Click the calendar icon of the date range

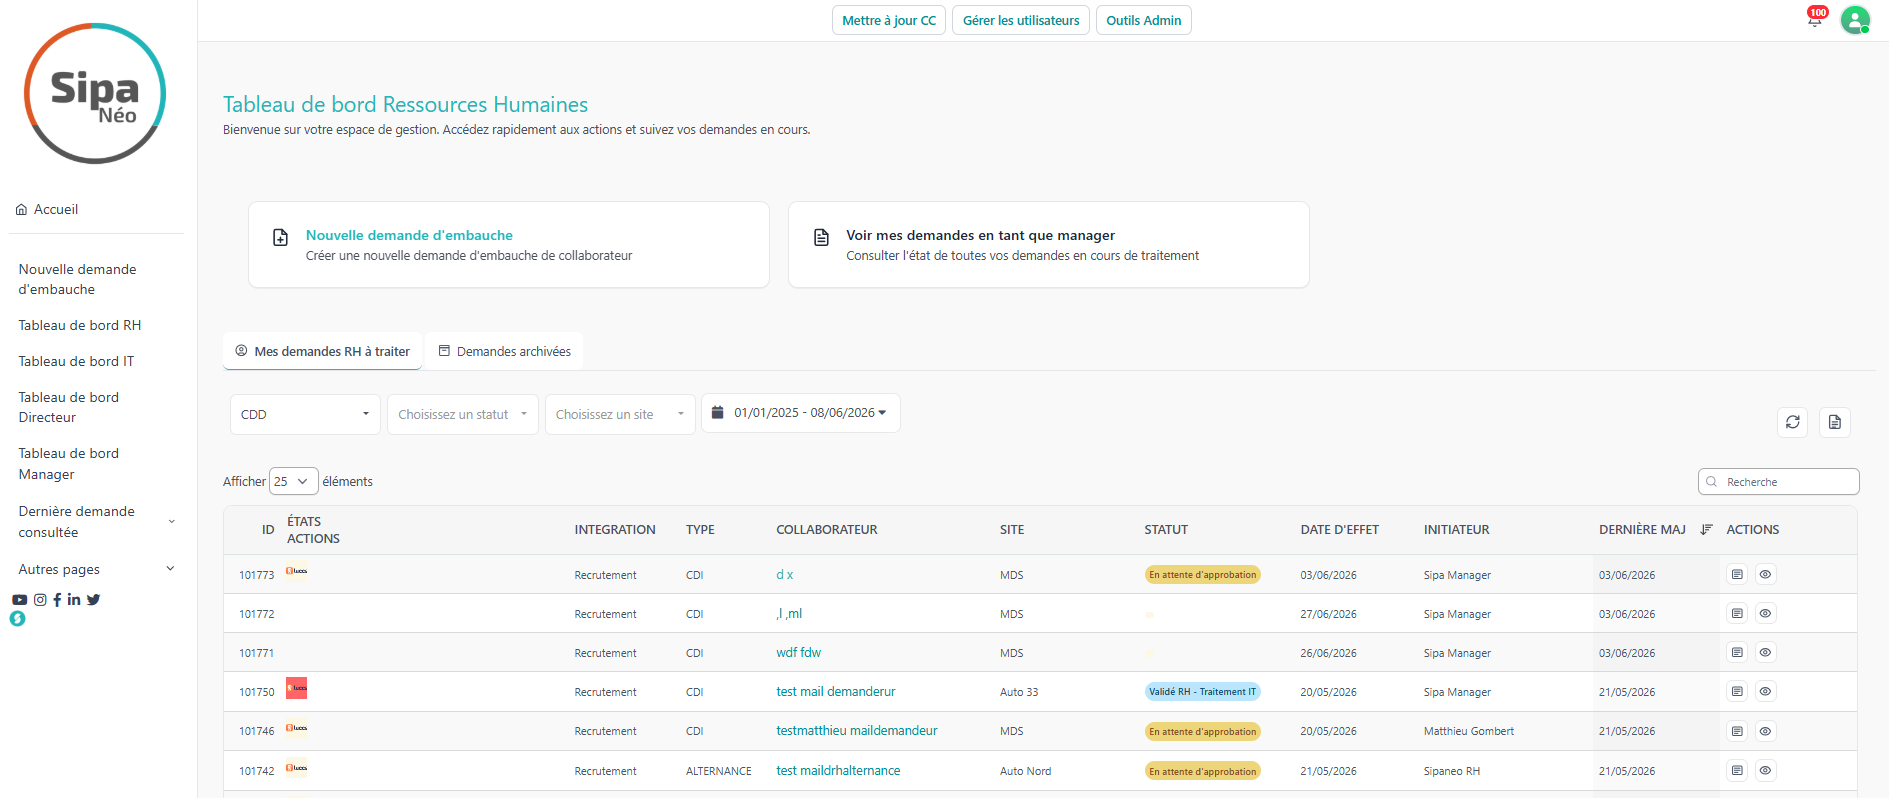717,412
